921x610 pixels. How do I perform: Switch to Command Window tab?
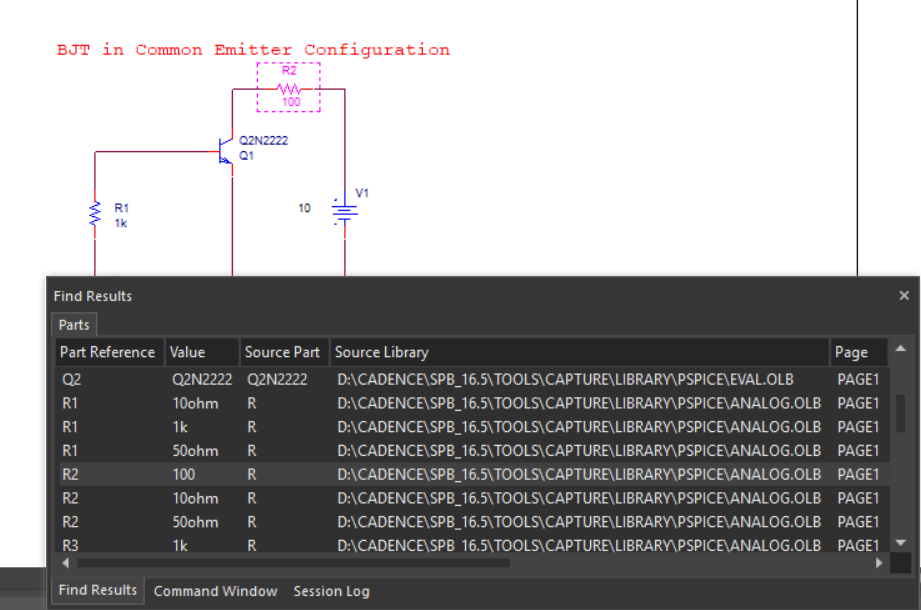tap(215, 591)
